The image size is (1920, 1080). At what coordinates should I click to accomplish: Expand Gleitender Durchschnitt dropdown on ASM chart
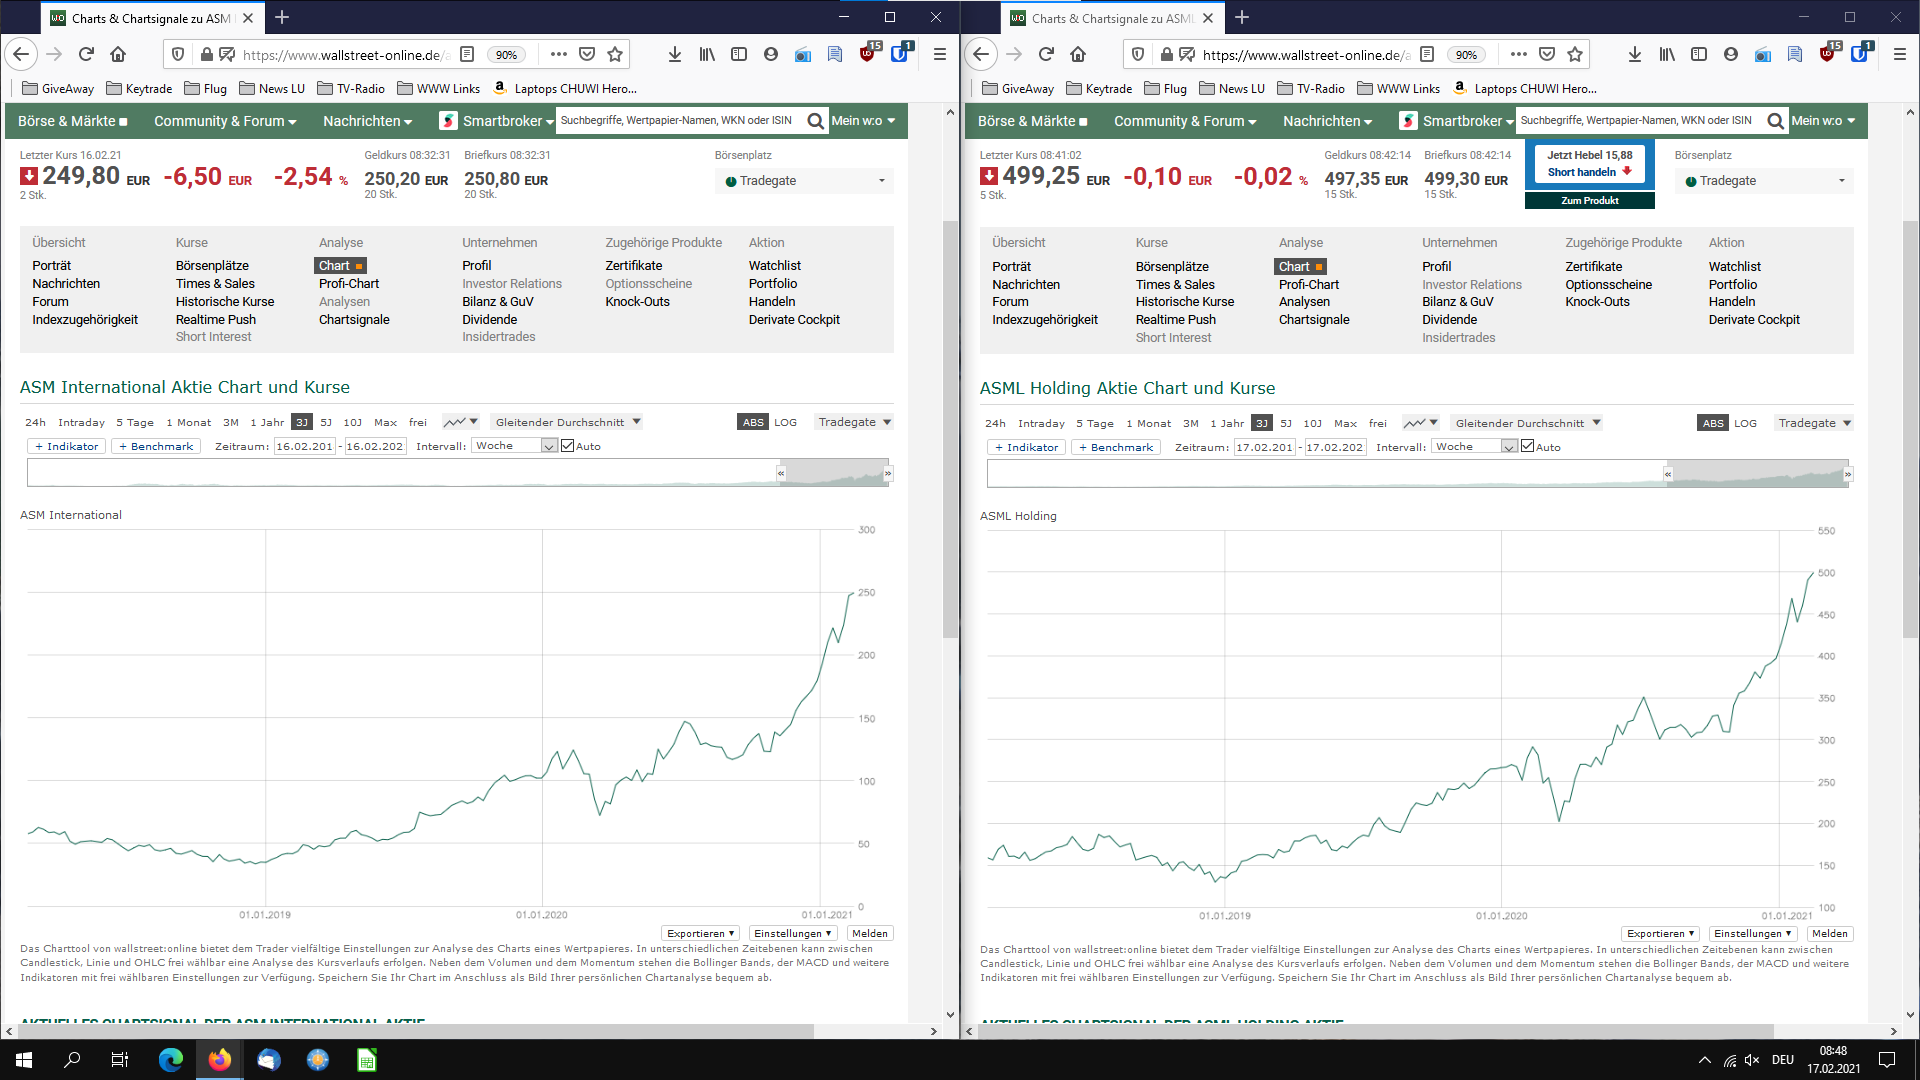(x=566, y=422)
